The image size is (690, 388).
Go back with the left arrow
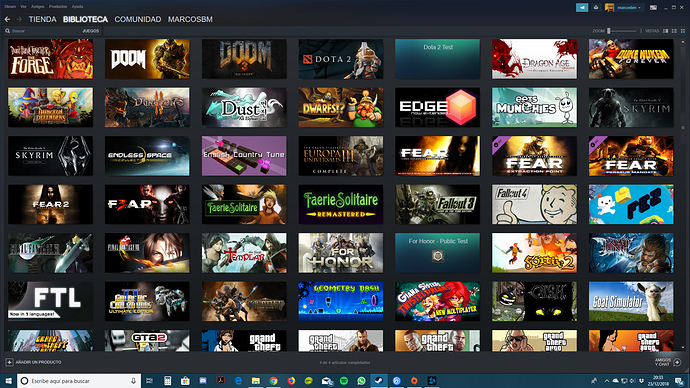coord(7,19)
